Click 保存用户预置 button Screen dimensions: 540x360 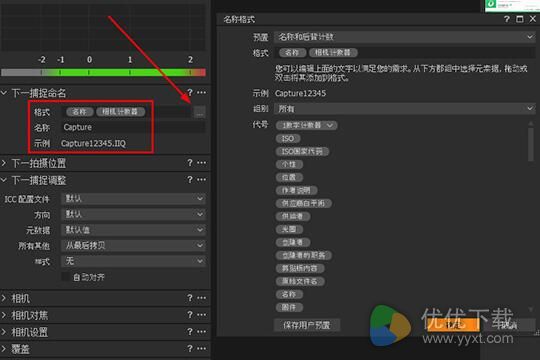(x=307, y=325)
